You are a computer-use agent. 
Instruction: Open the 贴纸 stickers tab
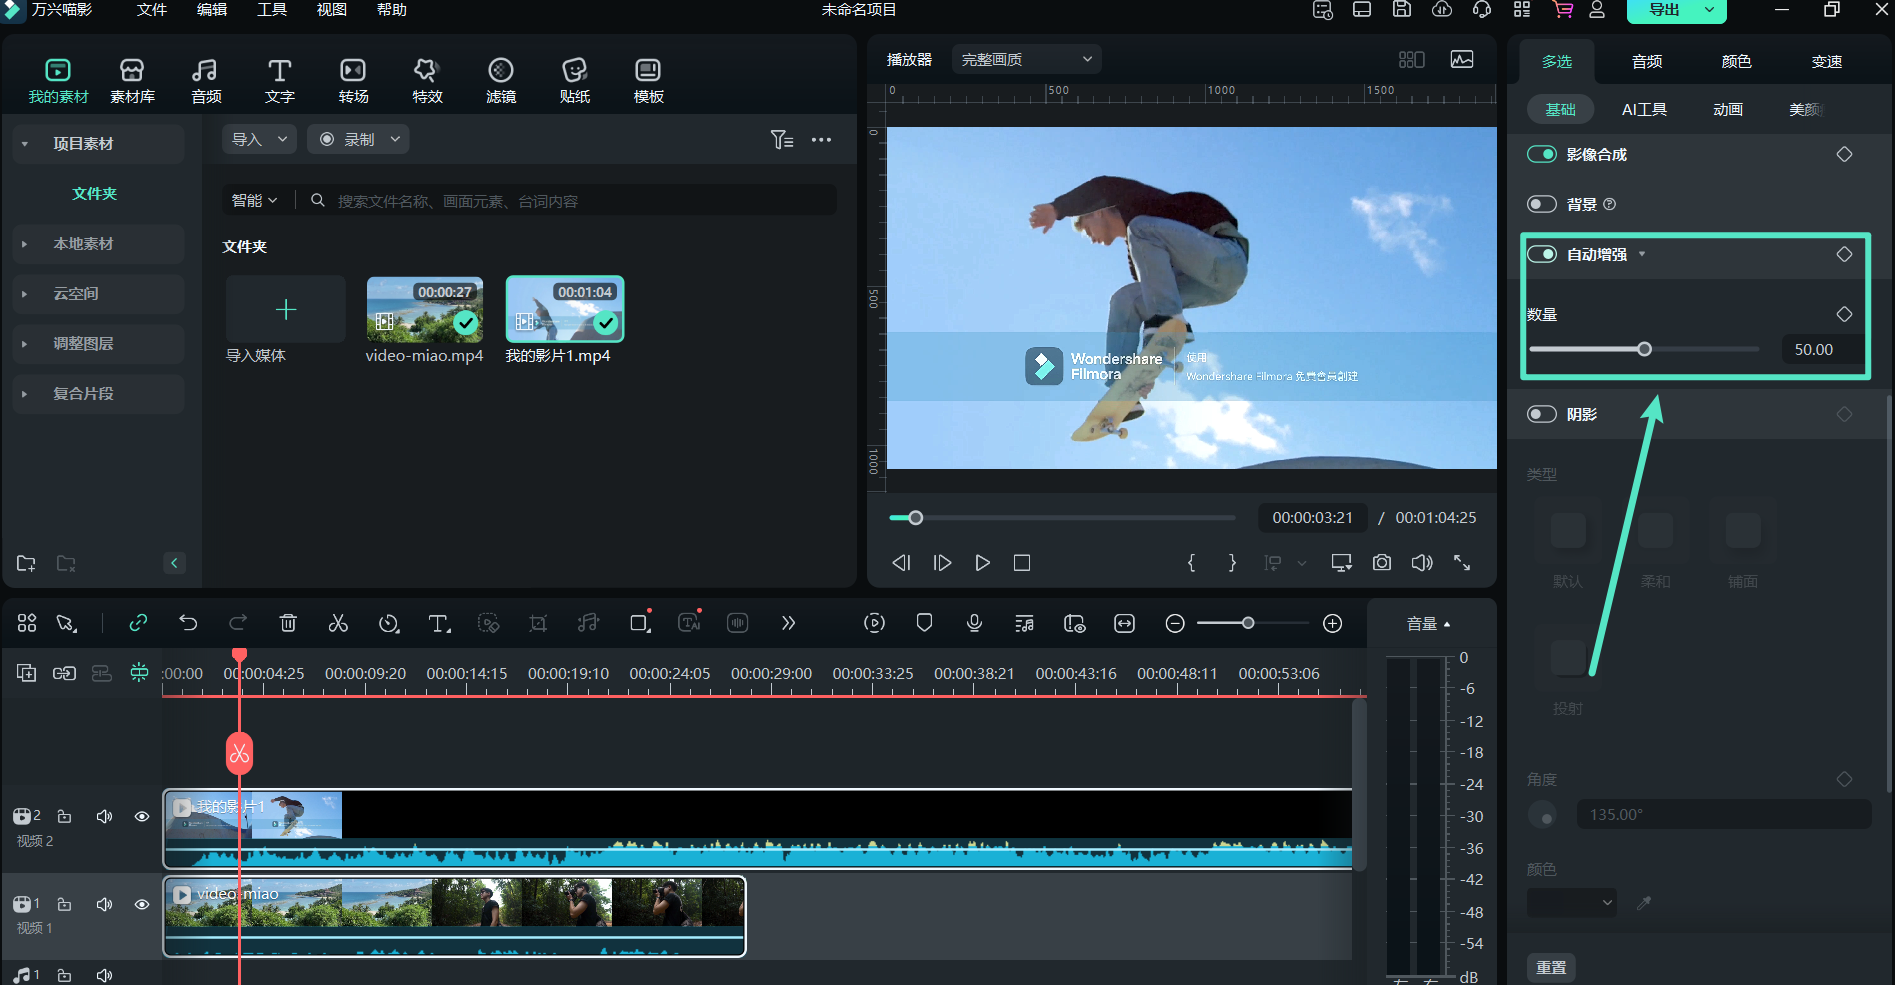575,80
